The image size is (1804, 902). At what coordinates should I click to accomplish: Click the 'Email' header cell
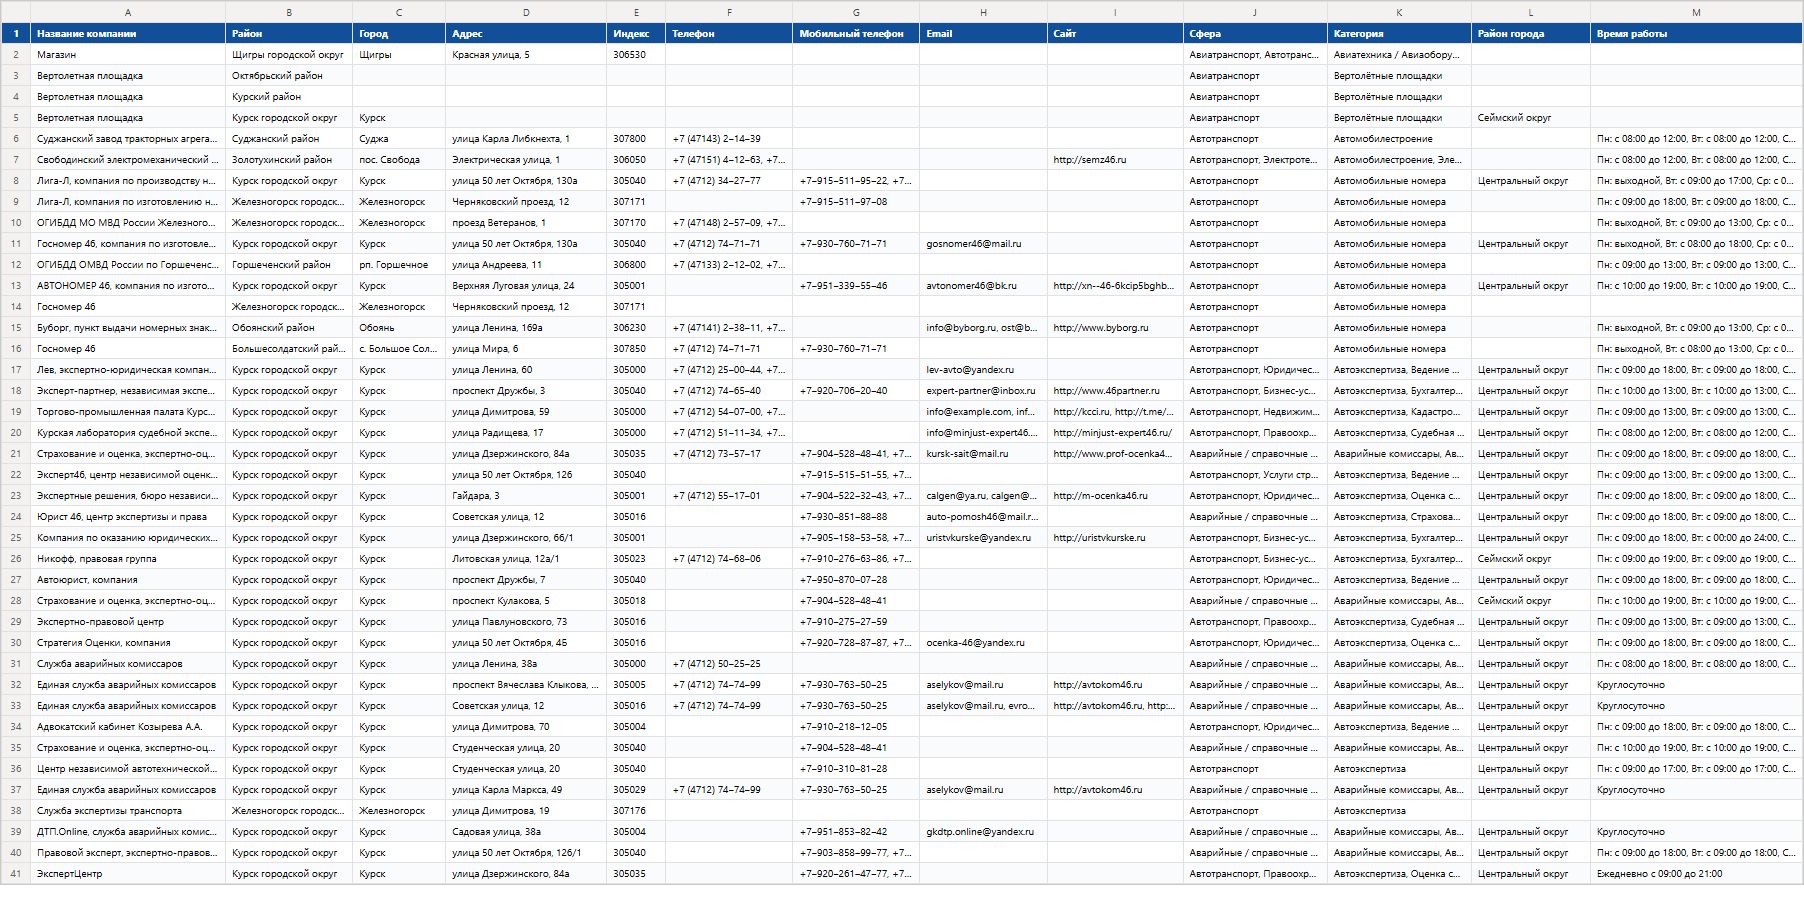(983, 34)
